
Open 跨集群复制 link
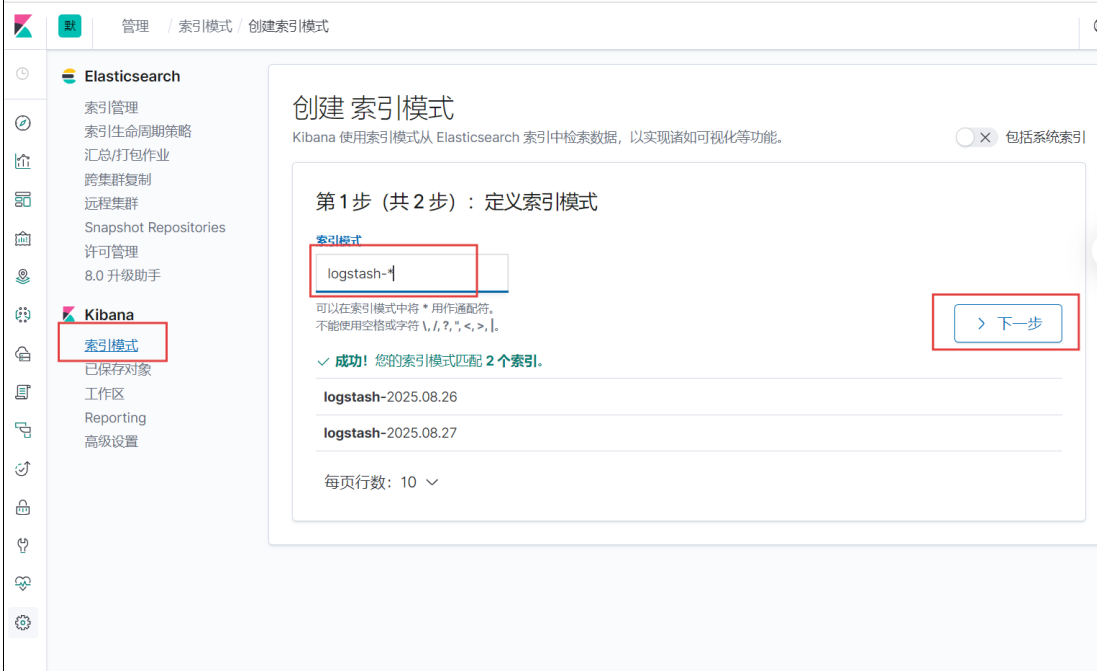pyautogui.click(x=118, y=180)
